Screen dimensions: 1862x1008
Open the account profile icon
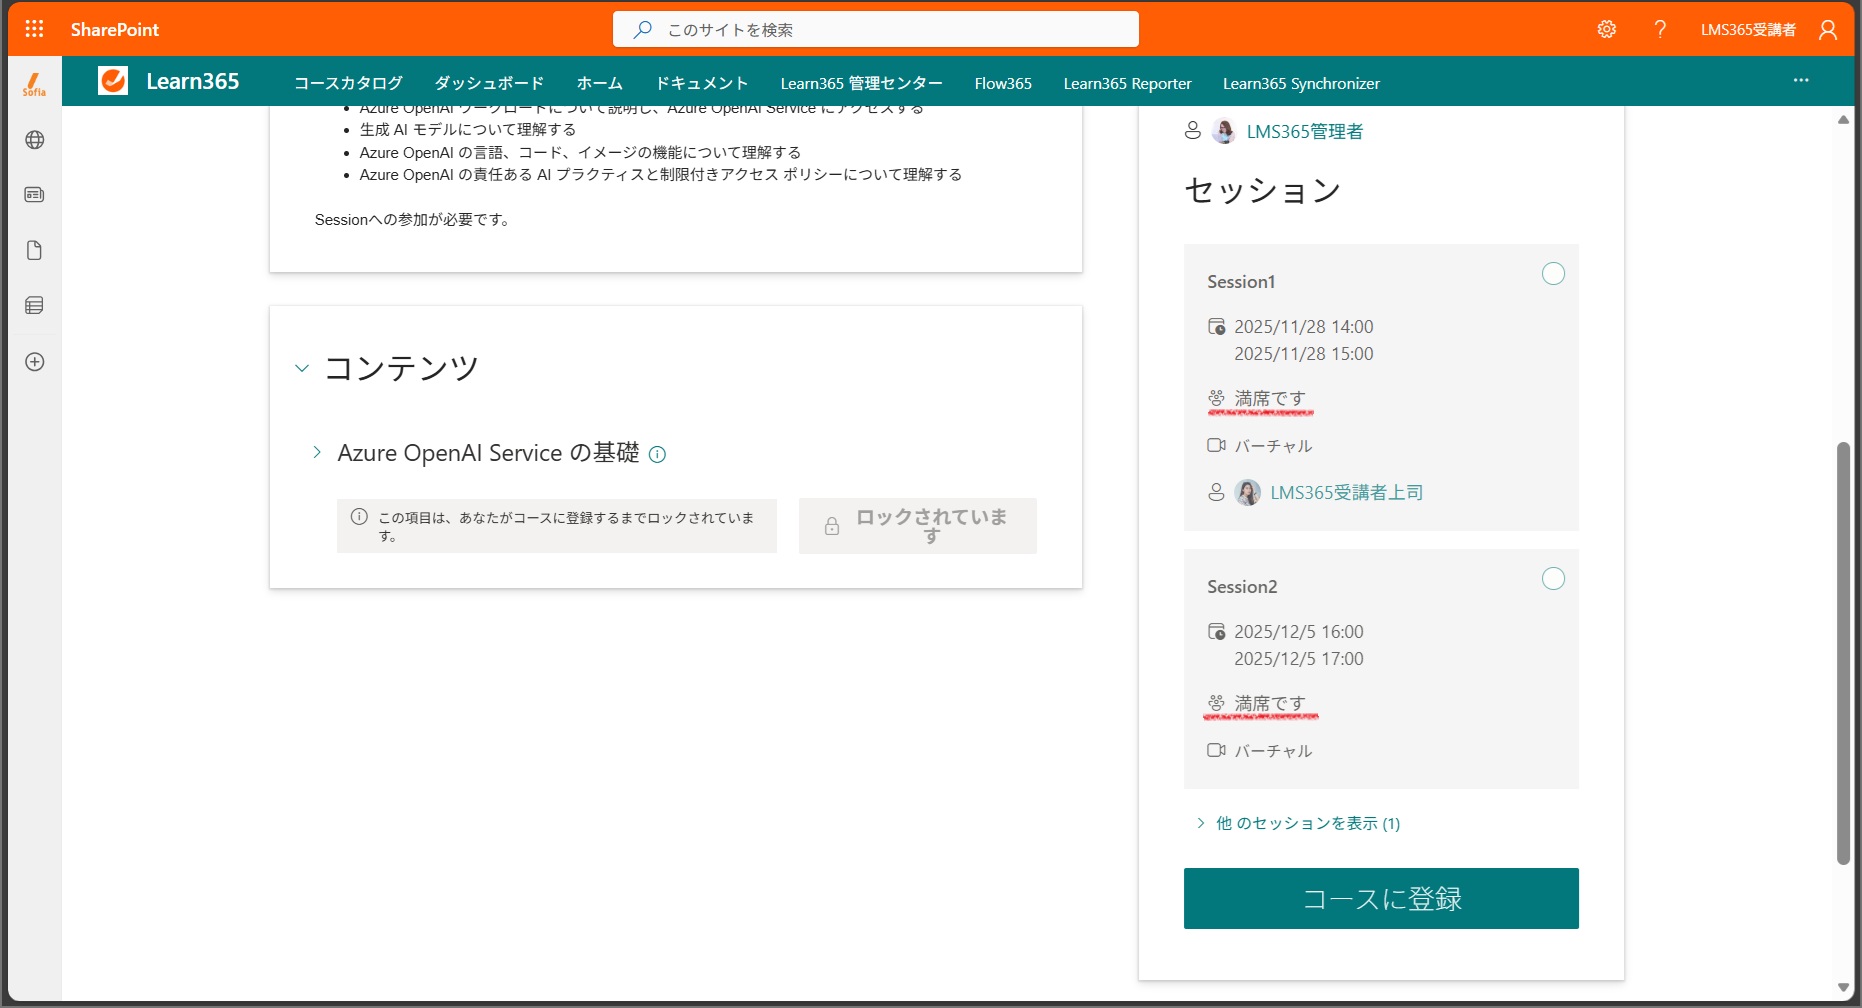(x=1827, y=29)
